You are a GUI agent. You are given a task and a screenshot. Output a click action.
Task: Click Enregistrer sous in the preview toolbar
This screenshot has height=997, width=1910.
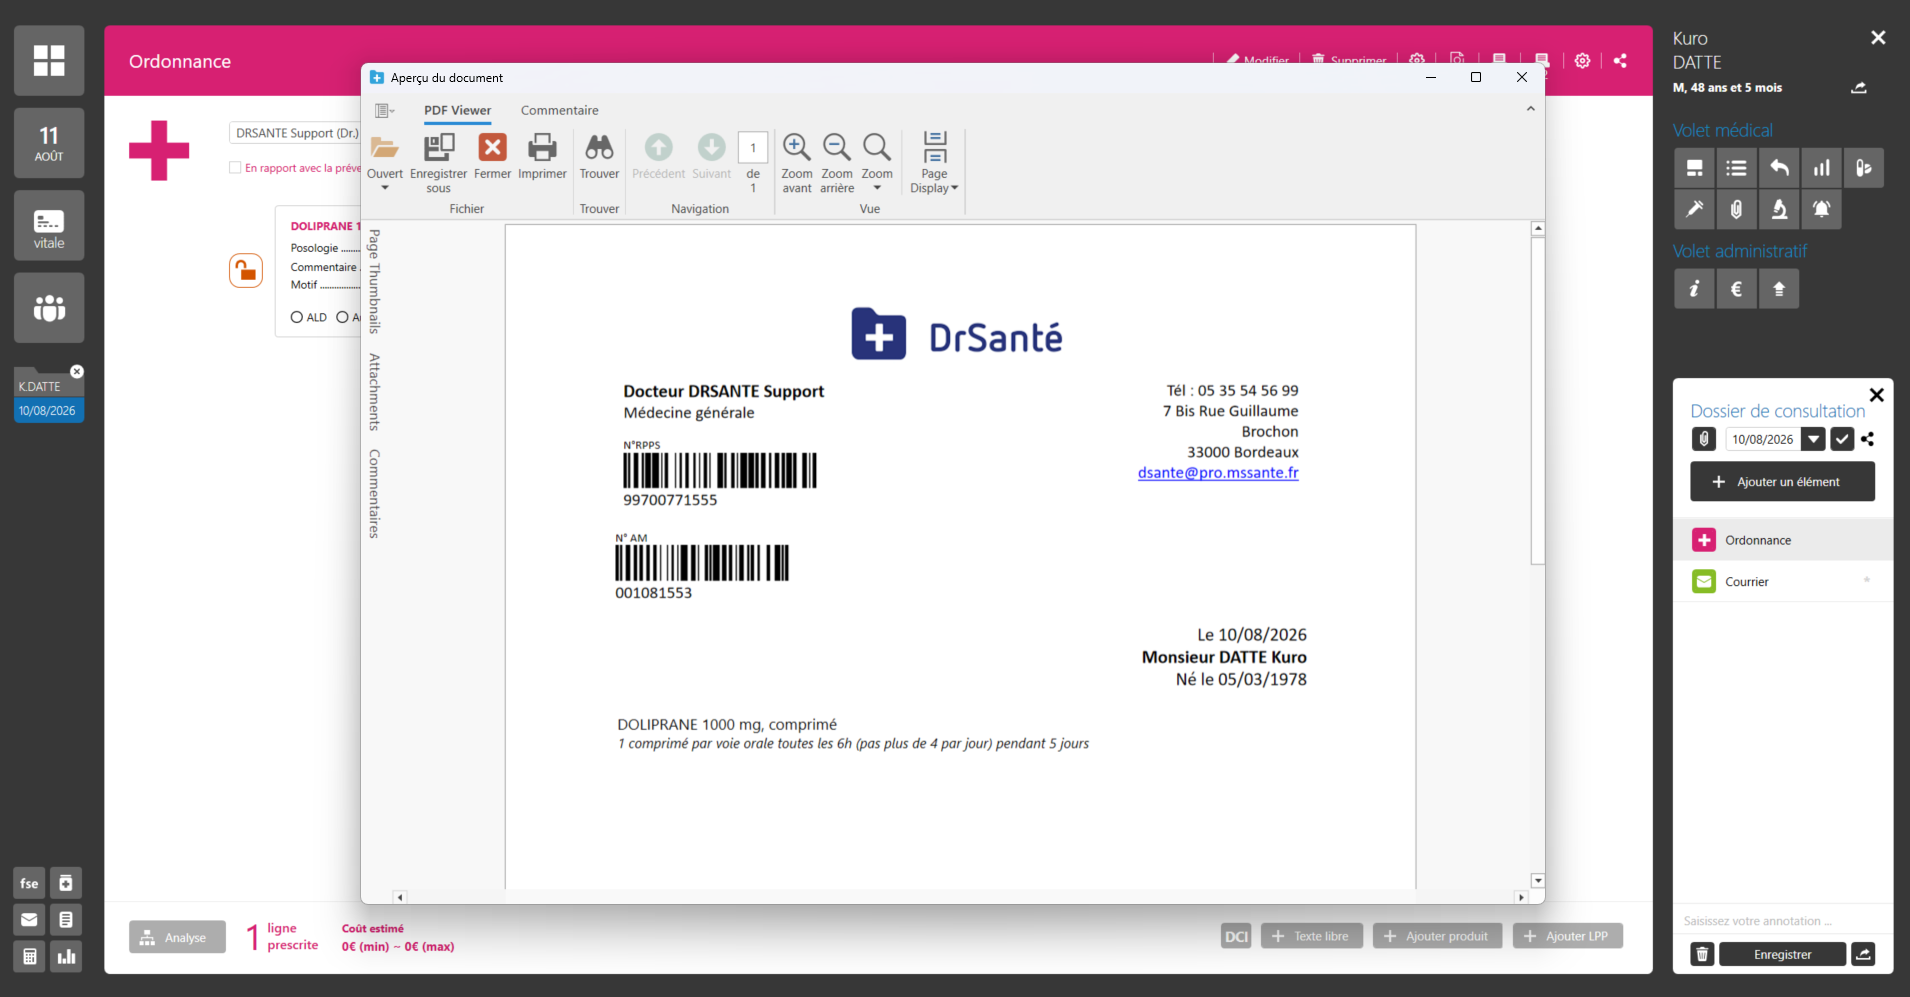tap(438, 163)
